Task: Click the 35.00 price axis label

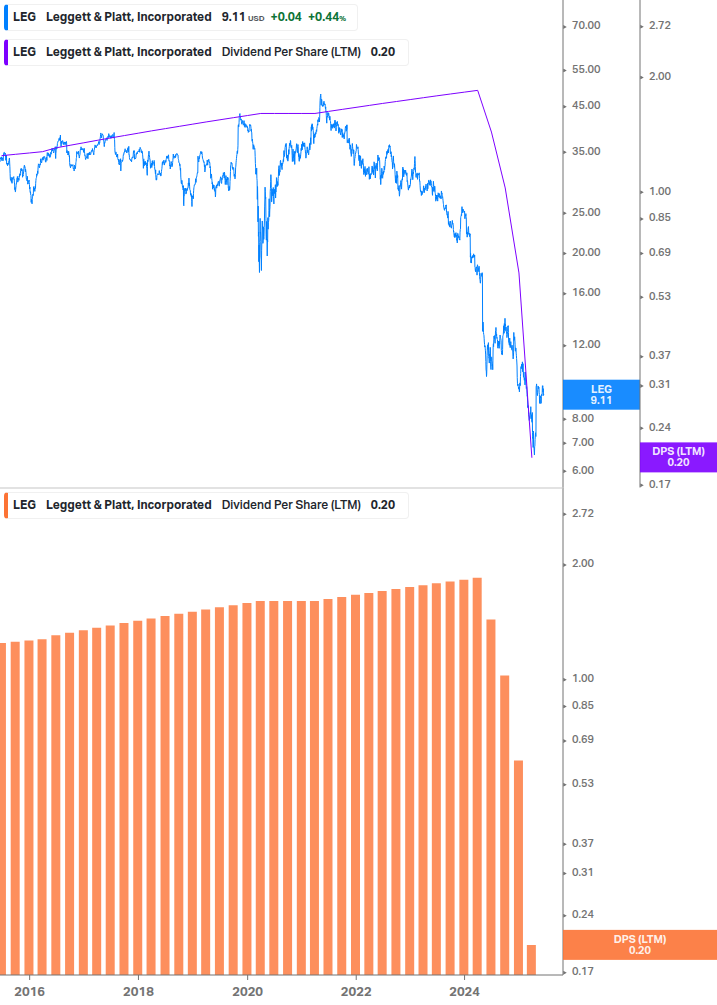Action: pos(586,152)
